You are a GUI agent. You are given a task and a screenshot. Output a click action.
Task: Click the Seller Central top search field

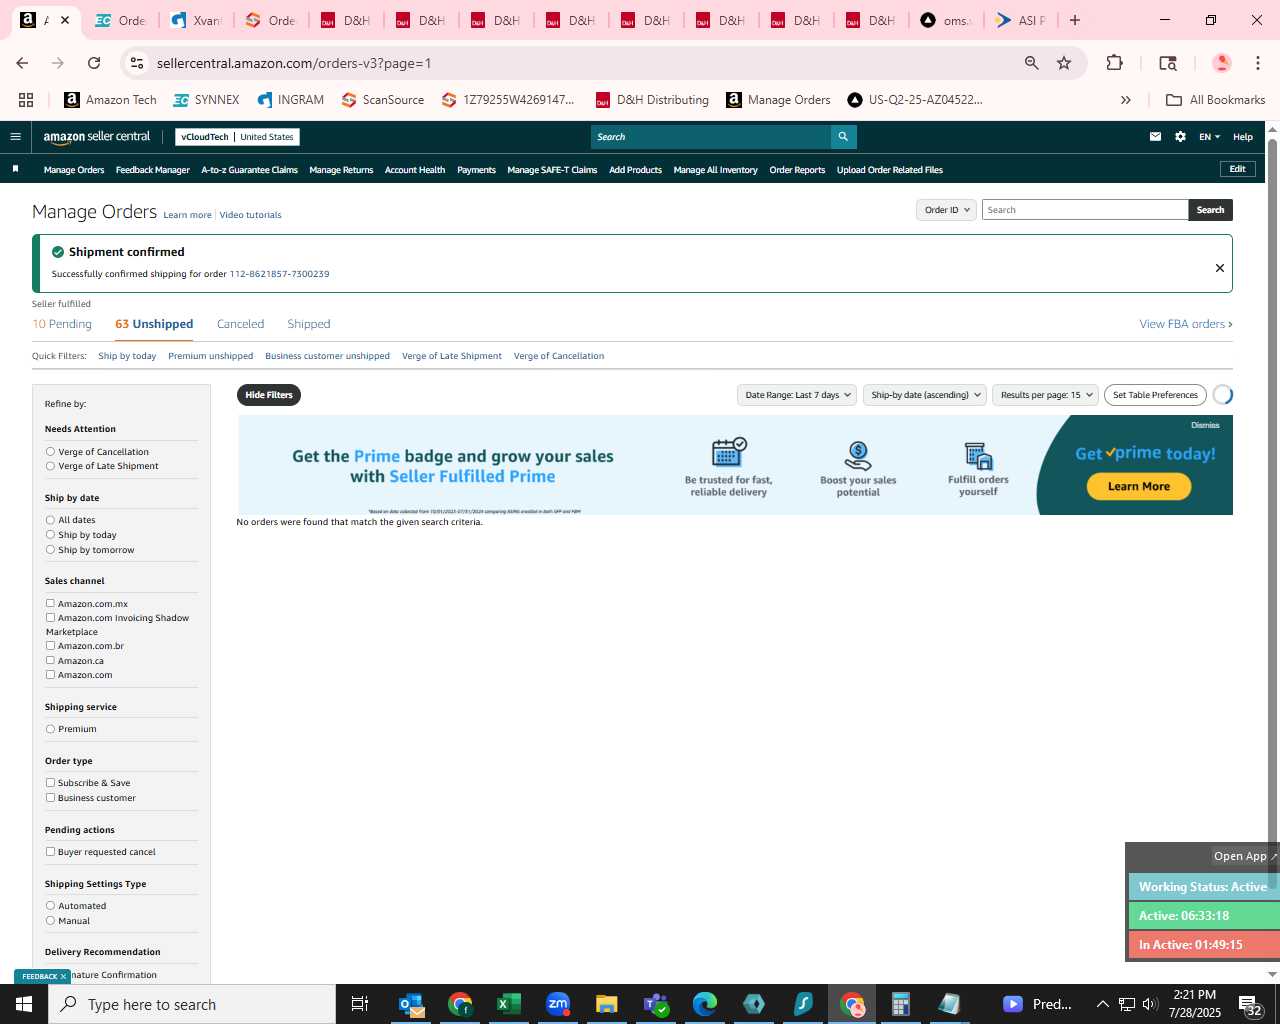710,137
